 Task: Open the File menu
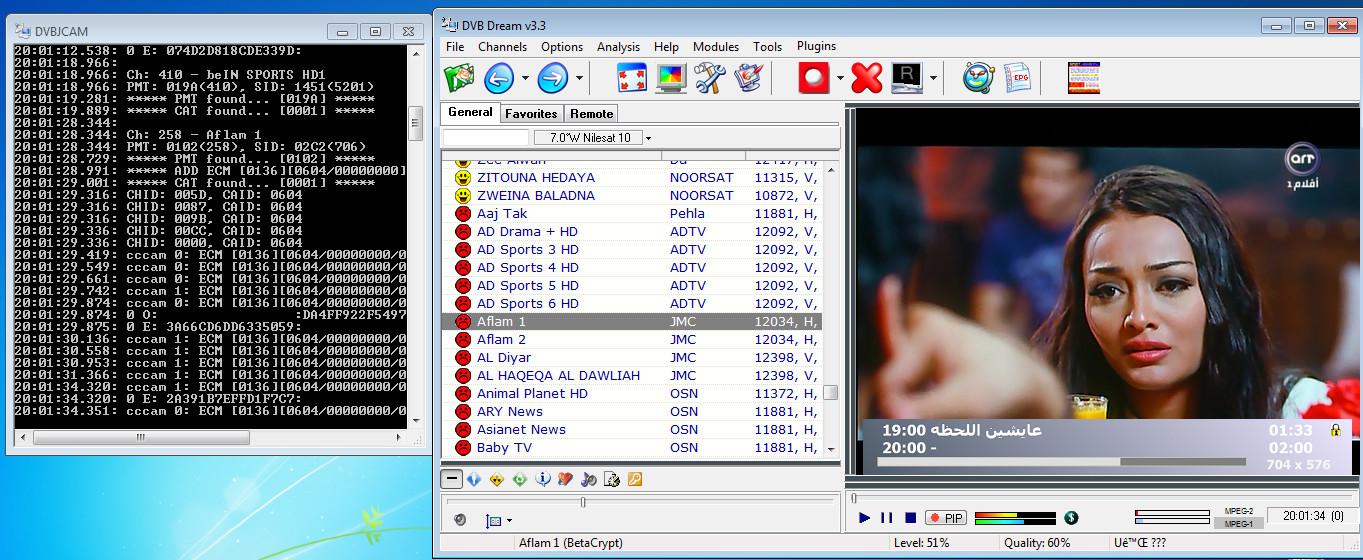455,47
